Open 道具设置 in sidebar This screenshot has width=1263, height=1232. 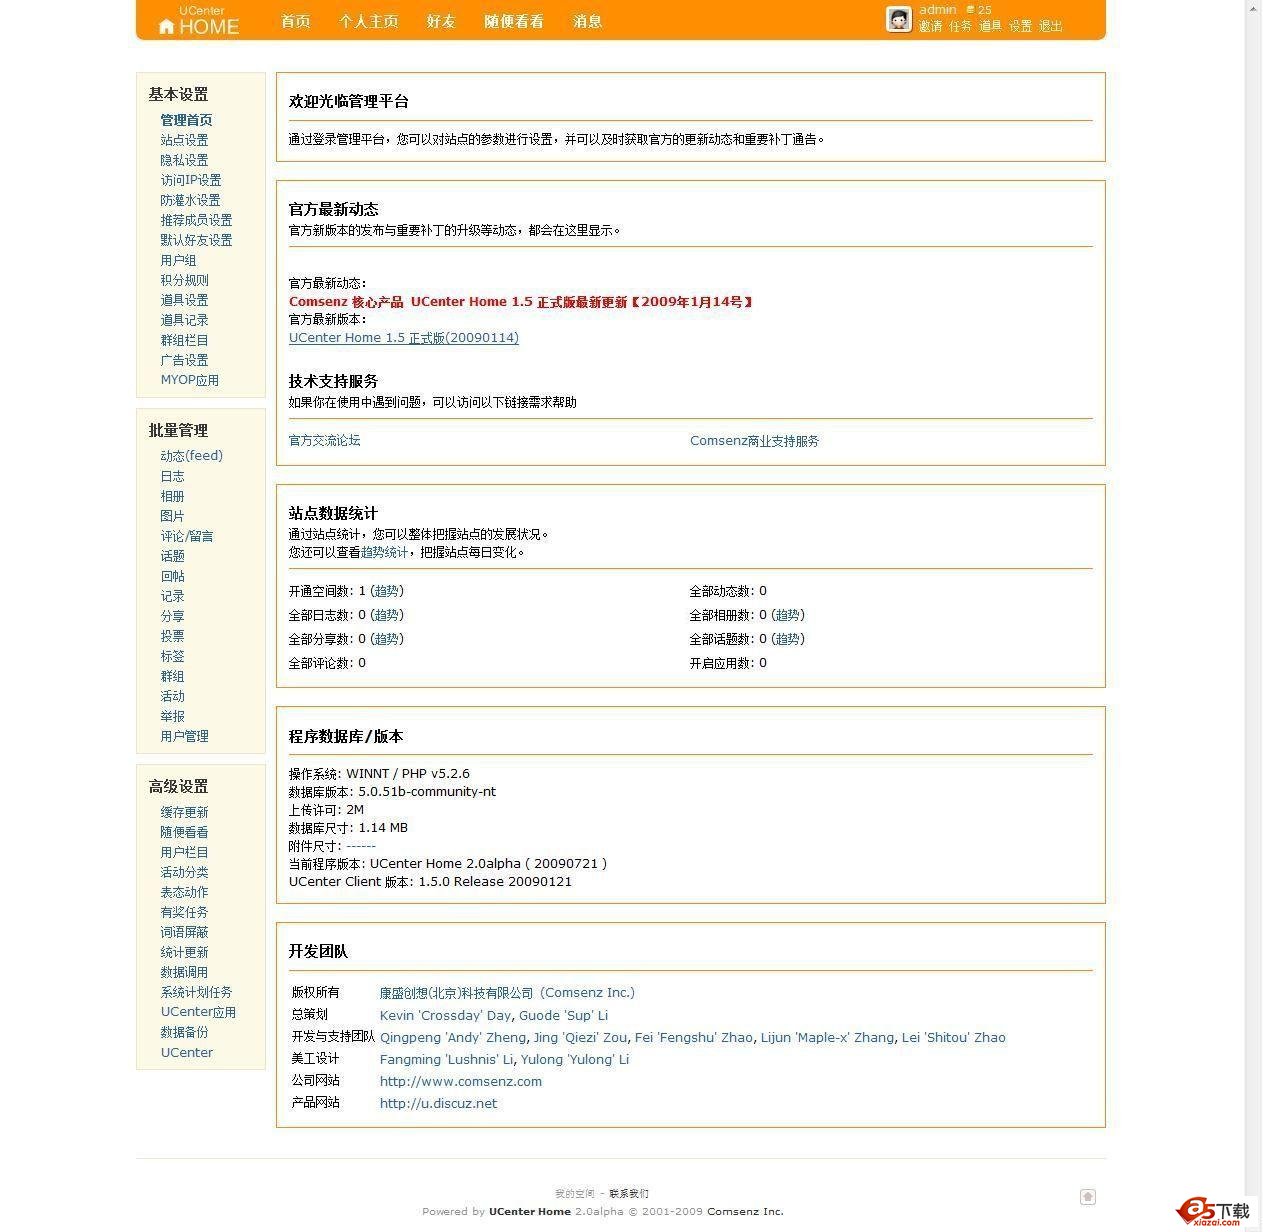click(x=184, y=300)
